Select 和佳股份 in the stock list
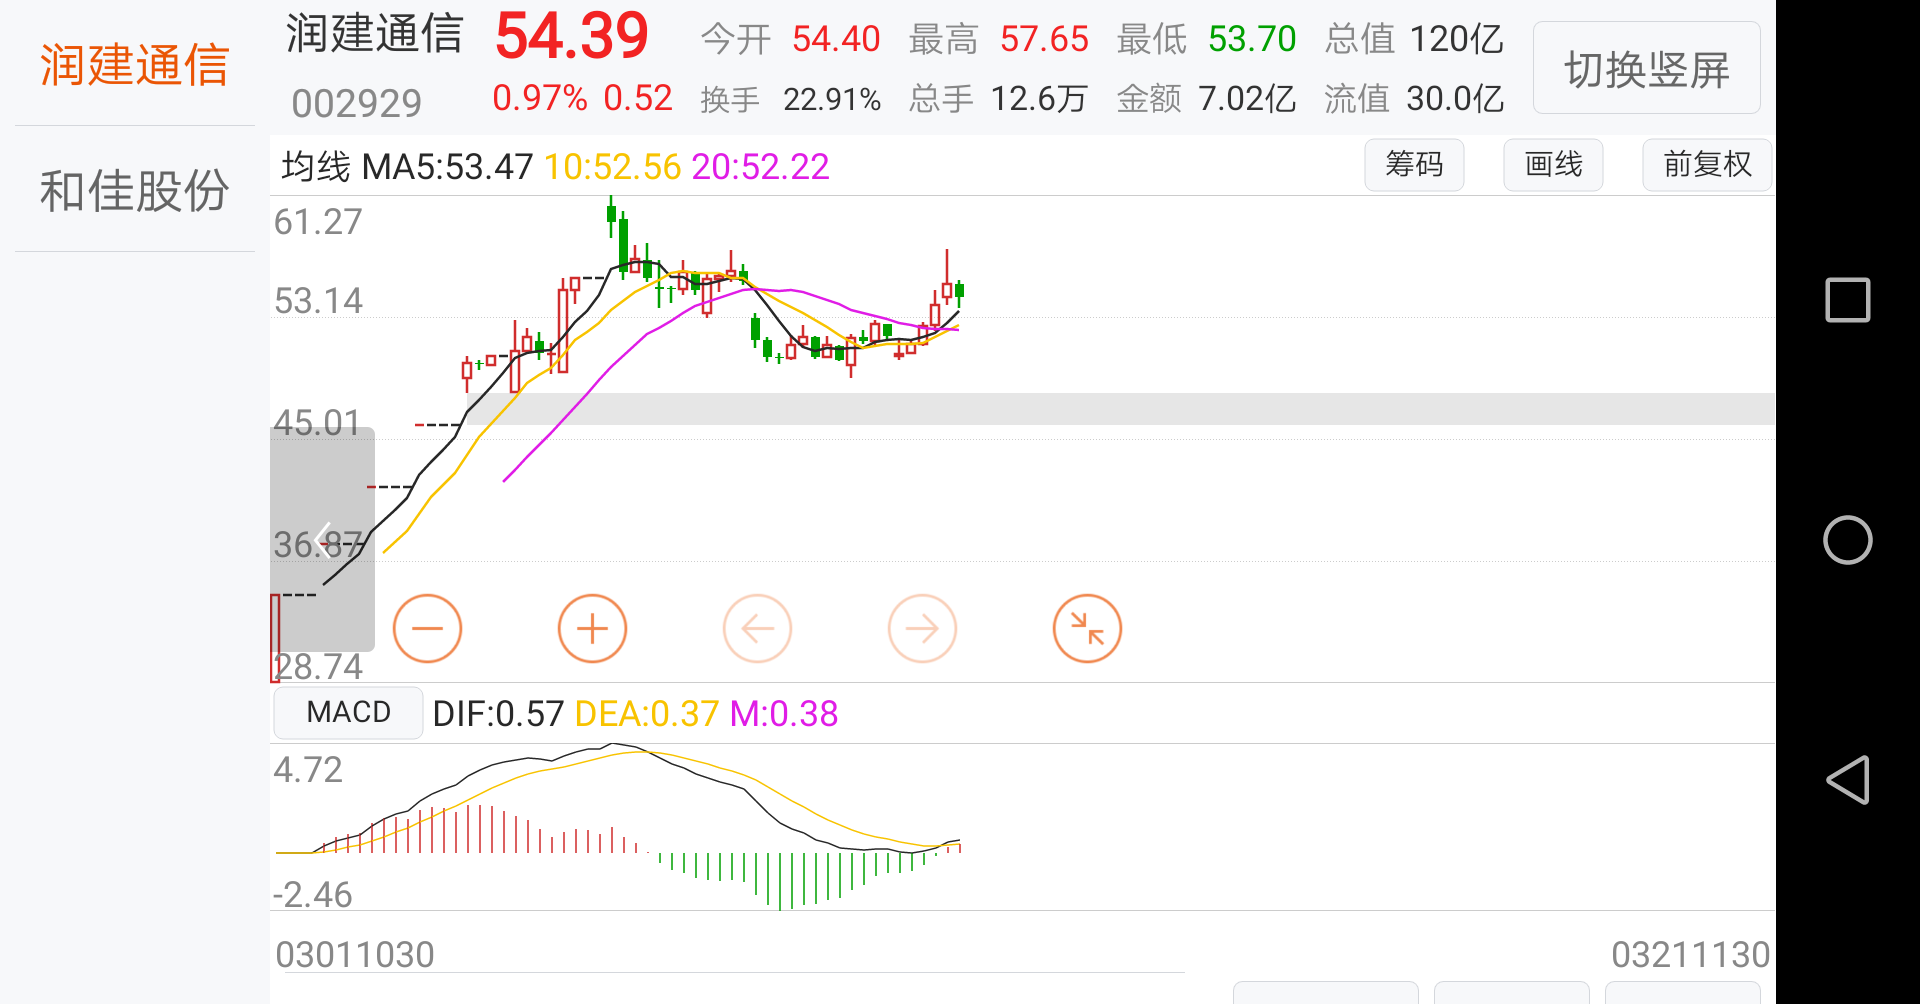 (135, 190)
